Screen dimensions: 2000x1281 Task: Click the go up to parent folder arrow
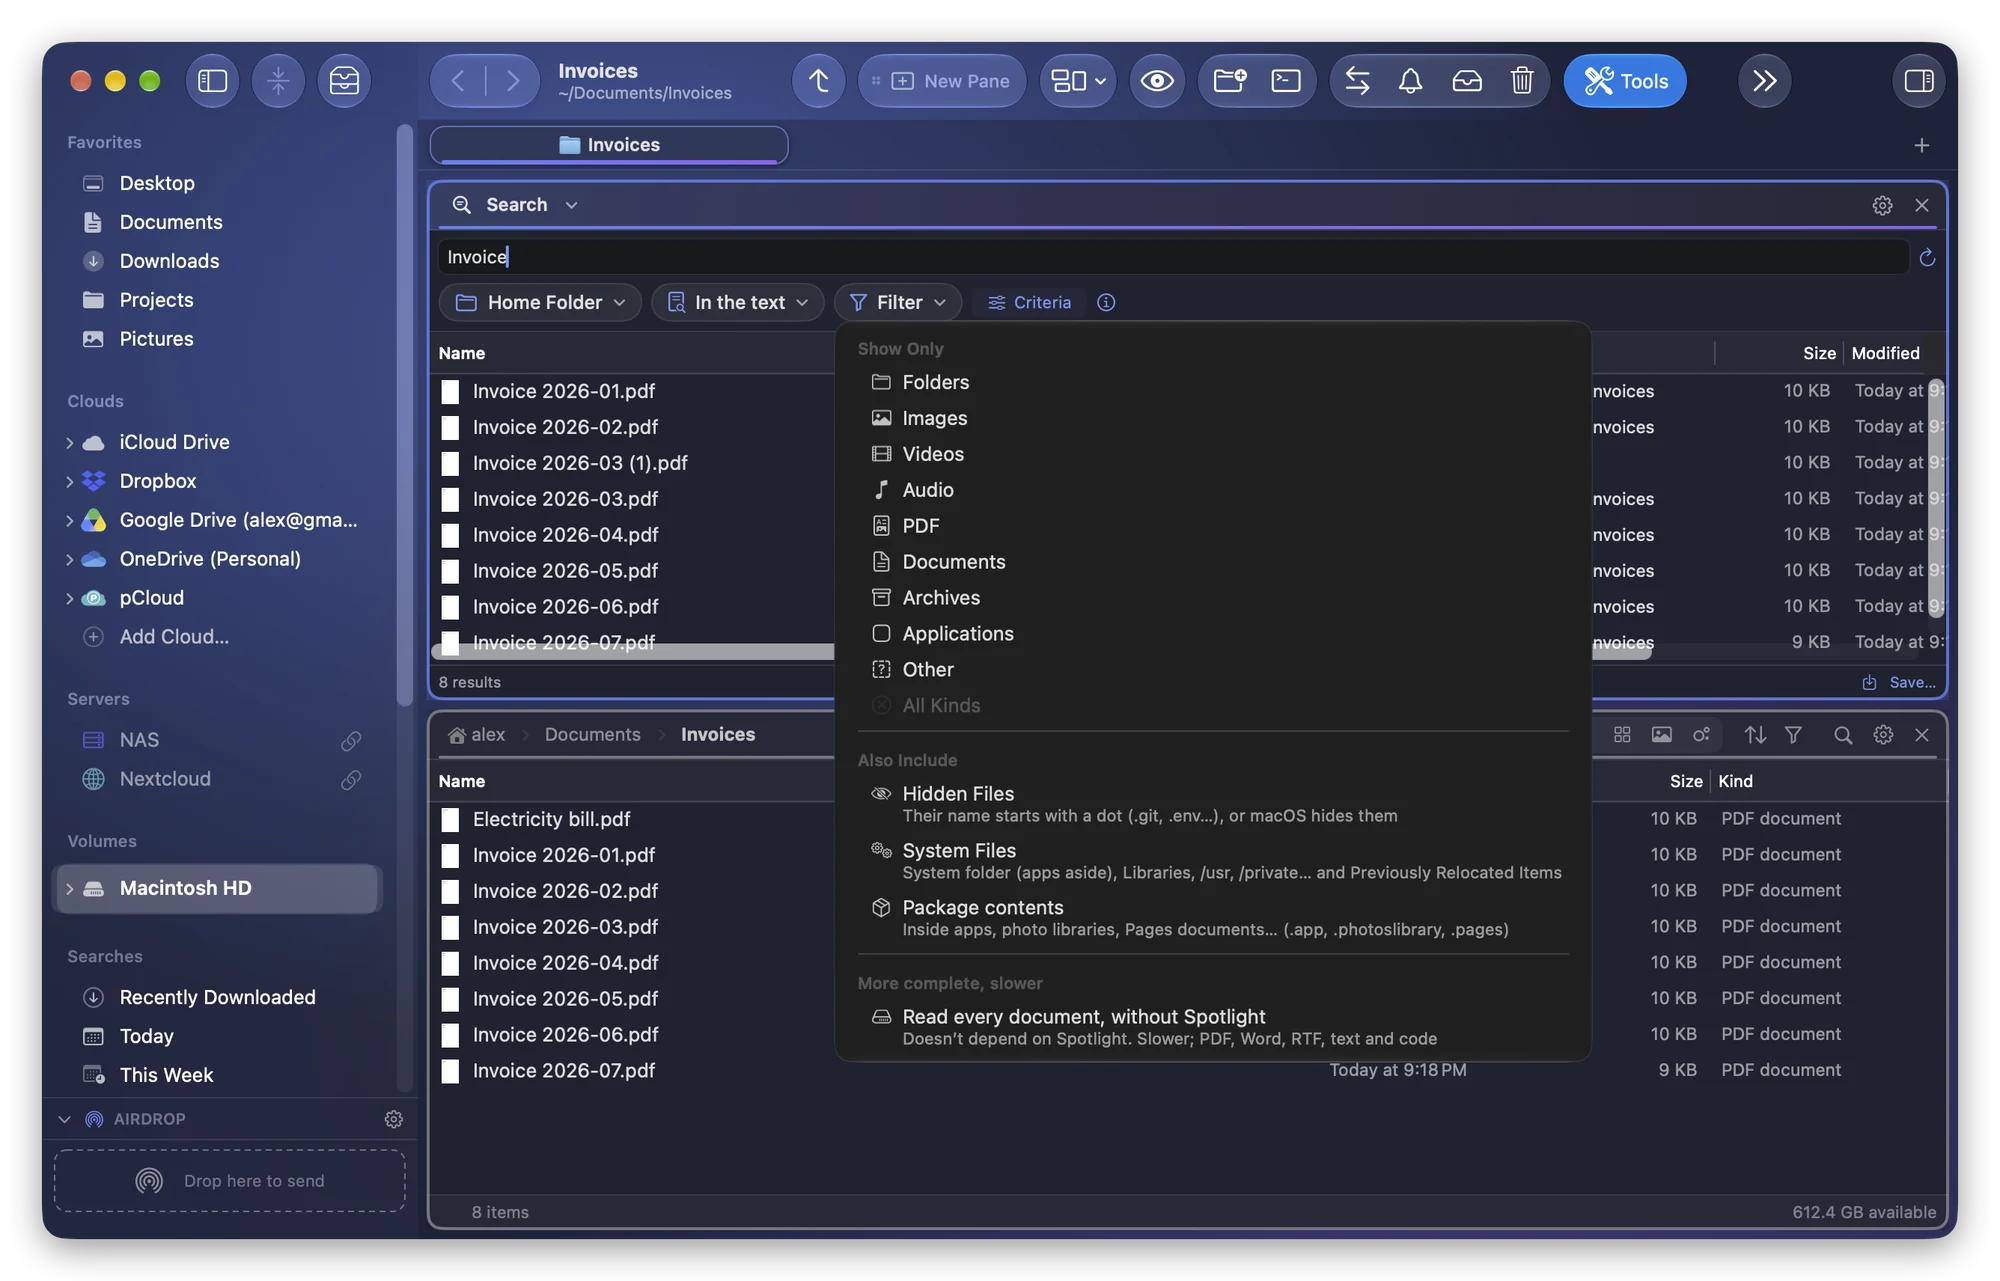[x=818, y=81]
